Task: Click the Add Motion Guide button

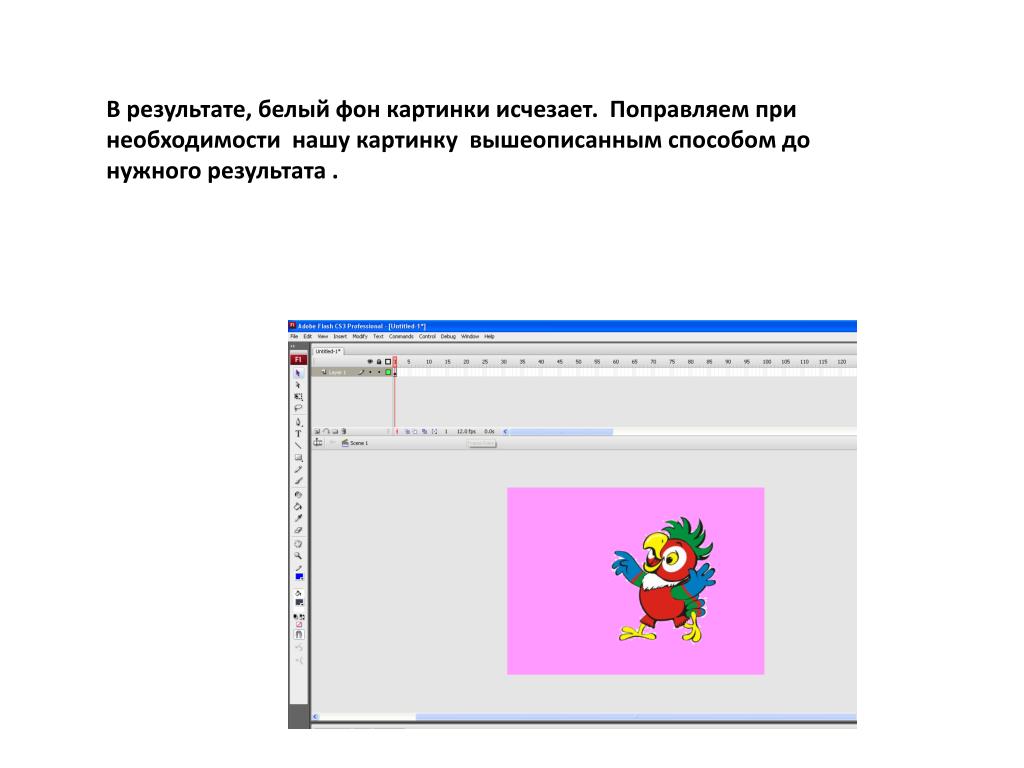Action: tap(326, 432)
